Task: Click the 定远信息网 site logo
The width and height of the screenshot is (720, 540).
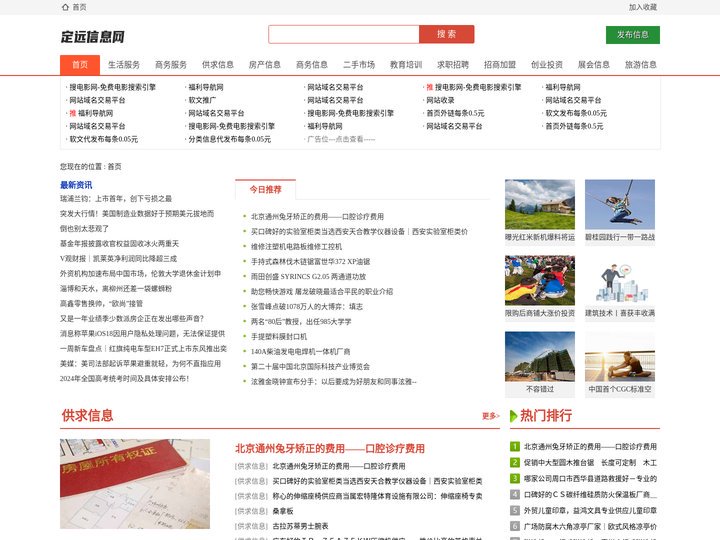Action: coord(92,37)
